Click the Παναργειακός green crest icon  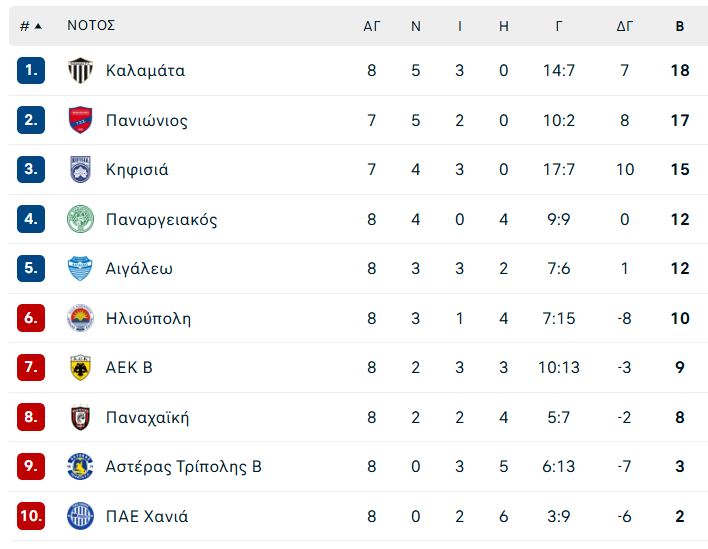(80, 219)
